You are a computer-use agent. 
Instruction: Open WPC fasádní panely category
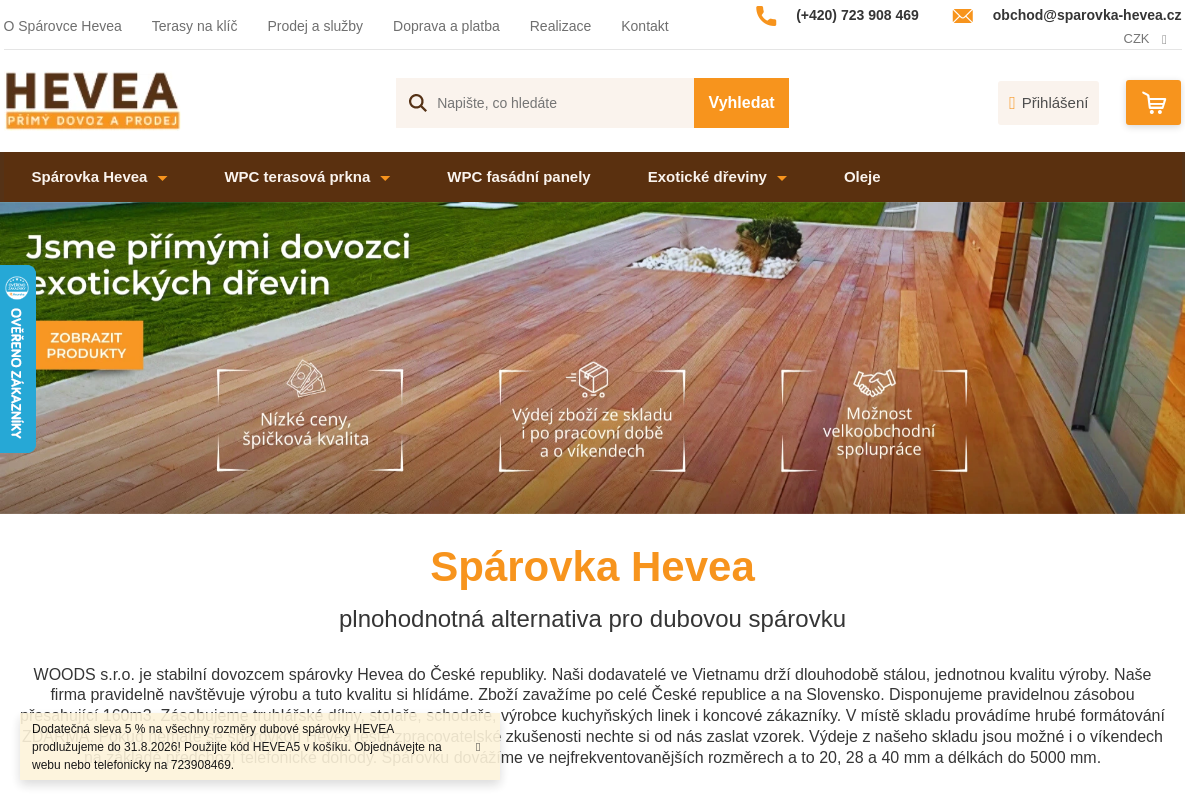pos(519,177)
